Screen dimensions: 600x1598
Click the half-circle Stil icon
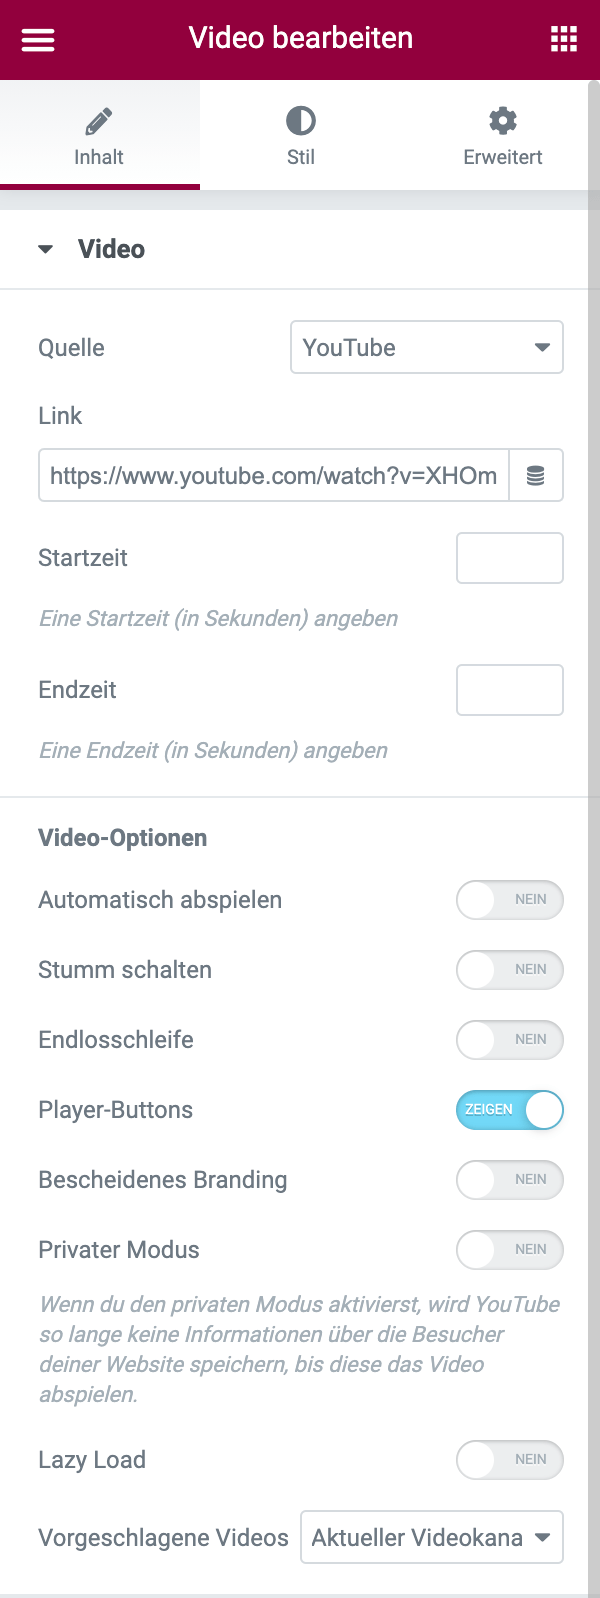(x=300, y=122)
